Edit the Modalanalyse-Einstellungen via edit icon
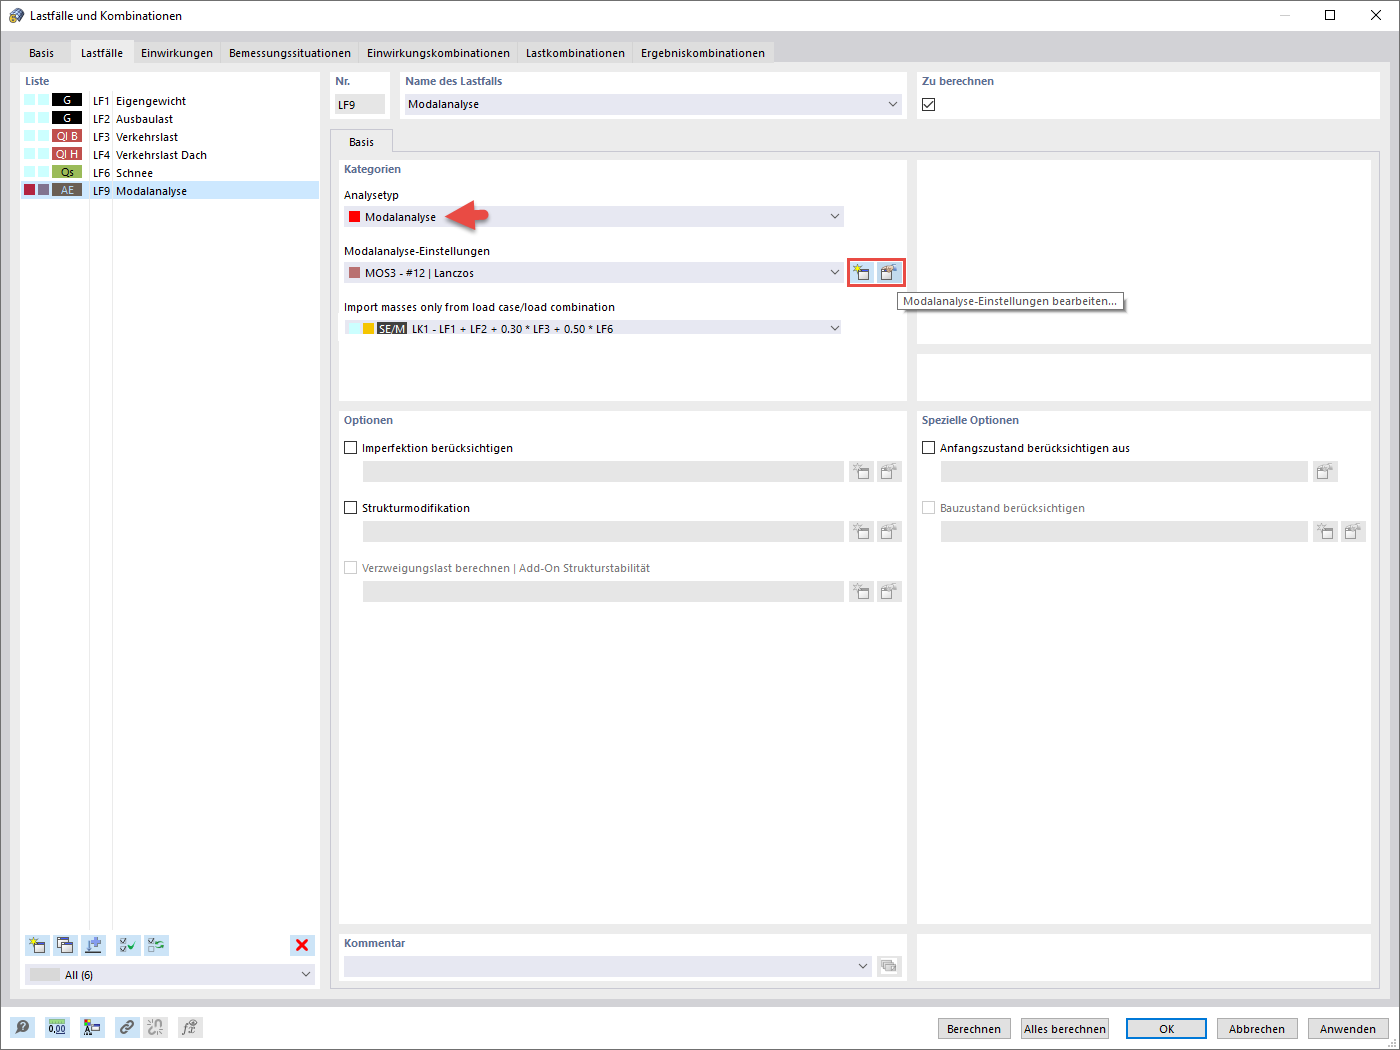Image resolution: width=1400 pixels, height=1050 pixels. [x=889, y=271]
